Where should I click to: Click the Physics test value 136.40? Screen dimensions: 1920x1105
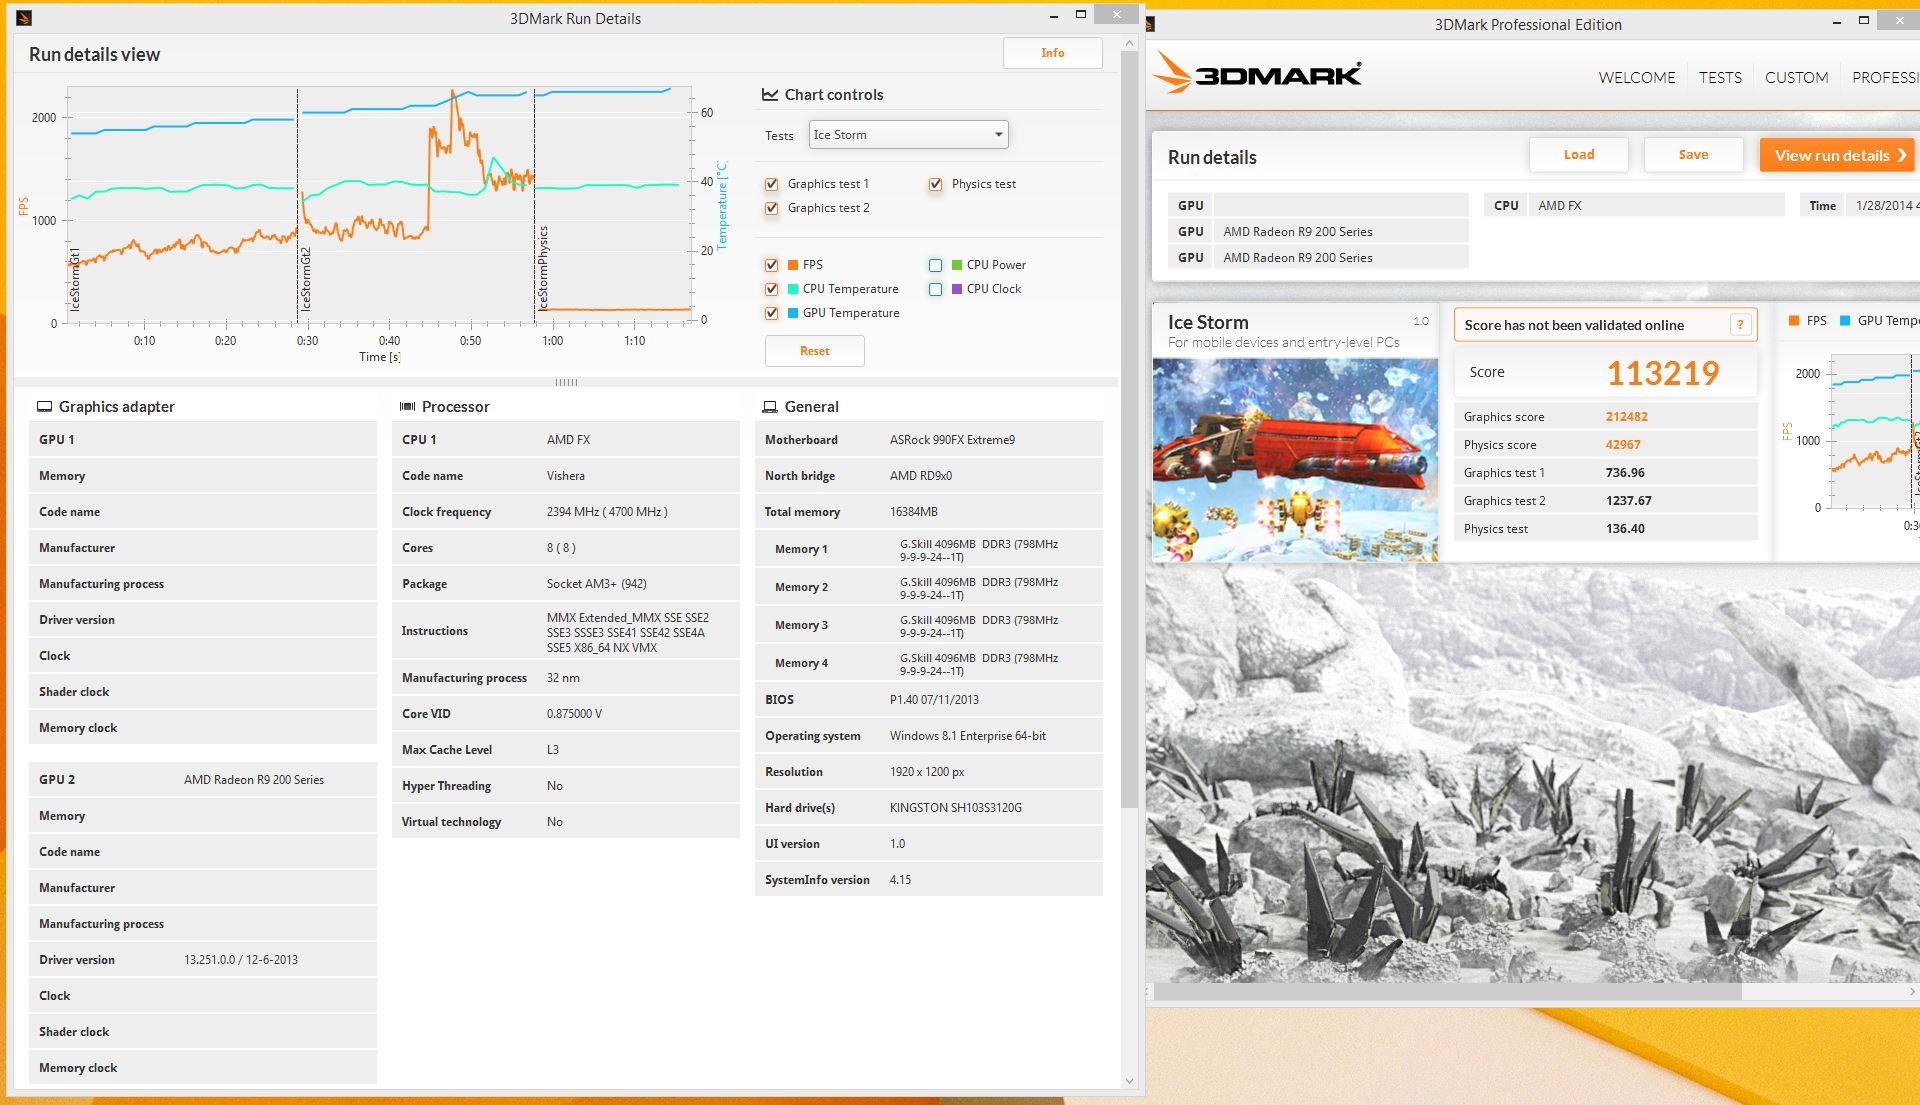(x=1625, y=529)
